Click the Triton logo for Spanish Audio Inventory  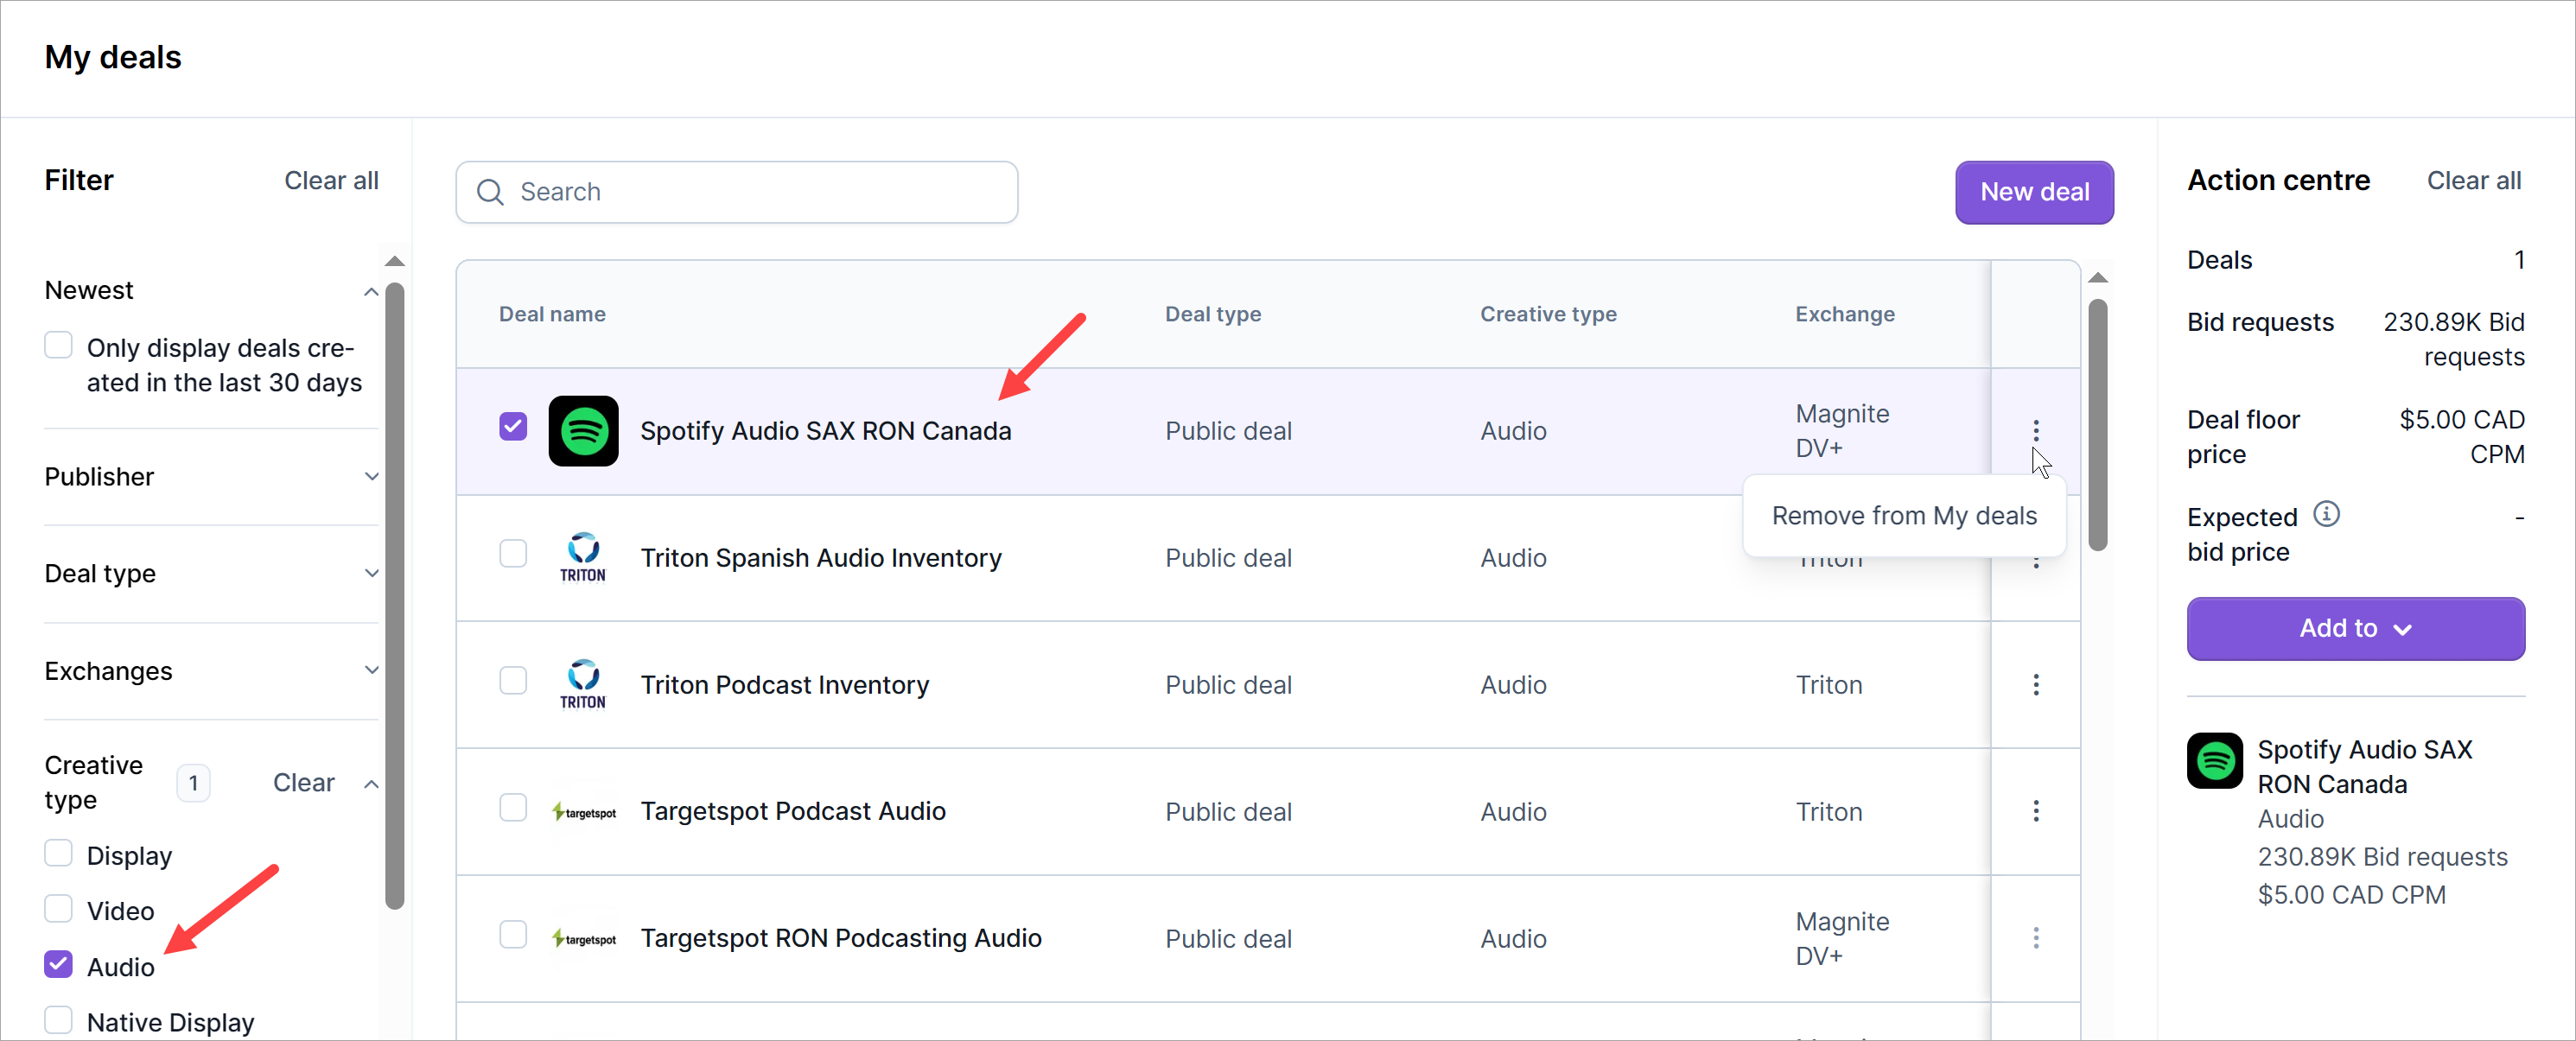583,557
